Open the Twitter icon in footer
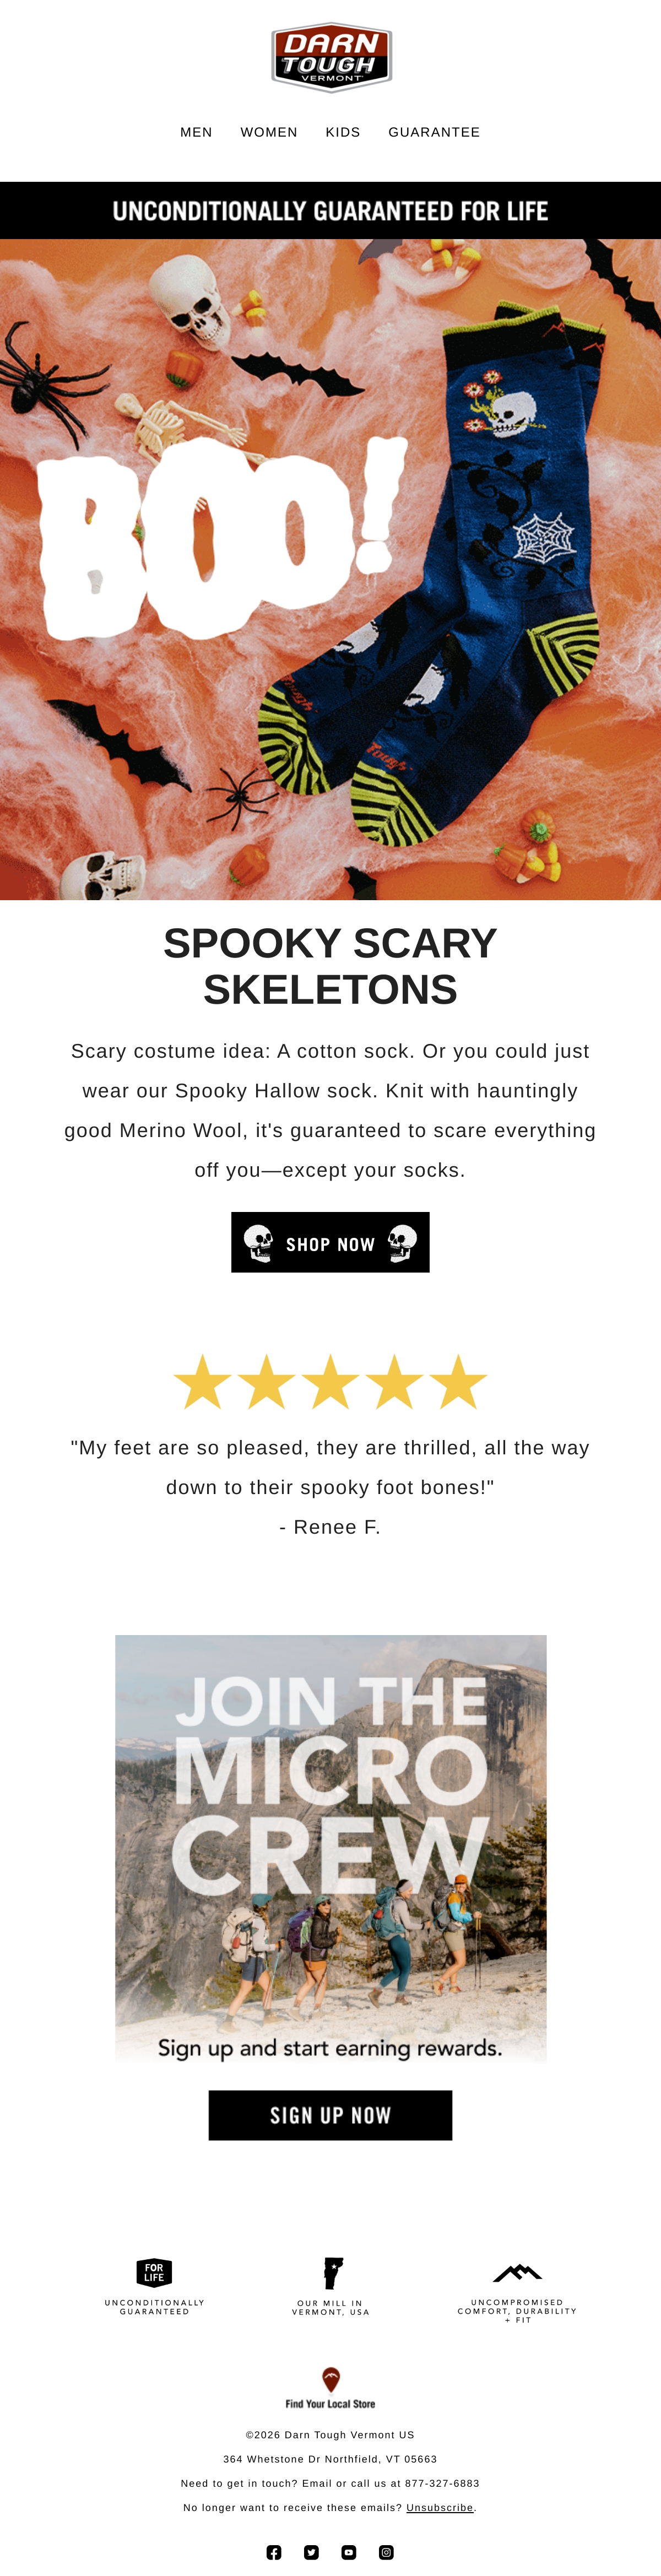The width and height of the screenshot is (661, 2576). click(x=311, y=2552)
